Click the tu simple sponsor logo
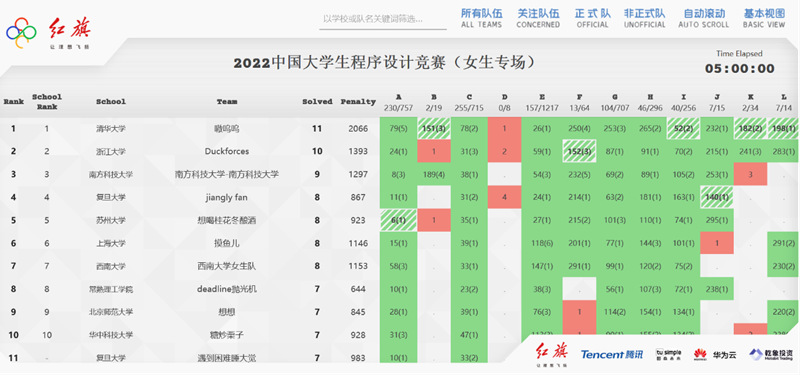Image resolution: width=800 pixels, height=375 pixels. 668,354
